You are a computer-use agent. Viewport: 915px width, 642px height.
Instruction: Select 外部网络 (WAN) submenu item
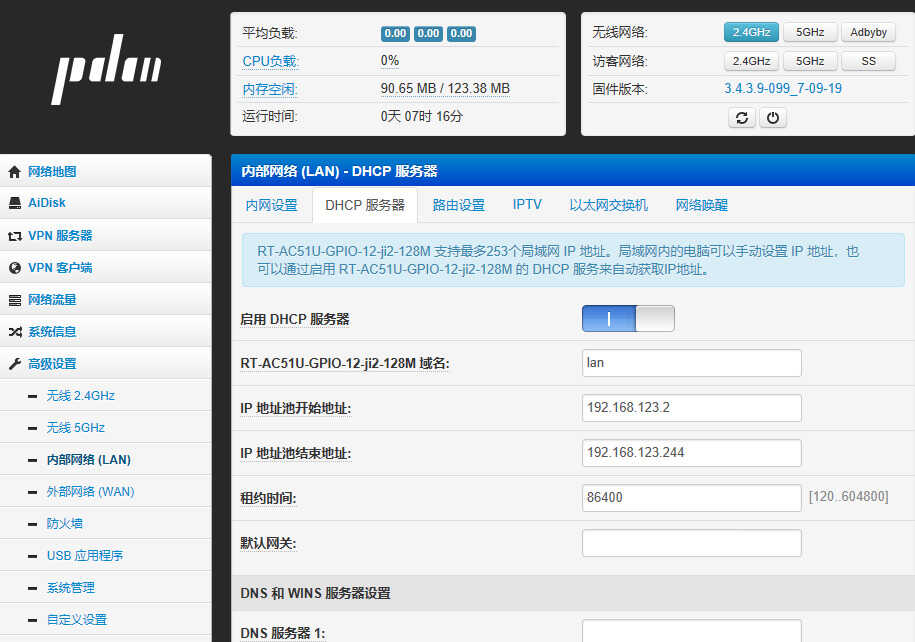pyautogui.click(x=90, y=492)
